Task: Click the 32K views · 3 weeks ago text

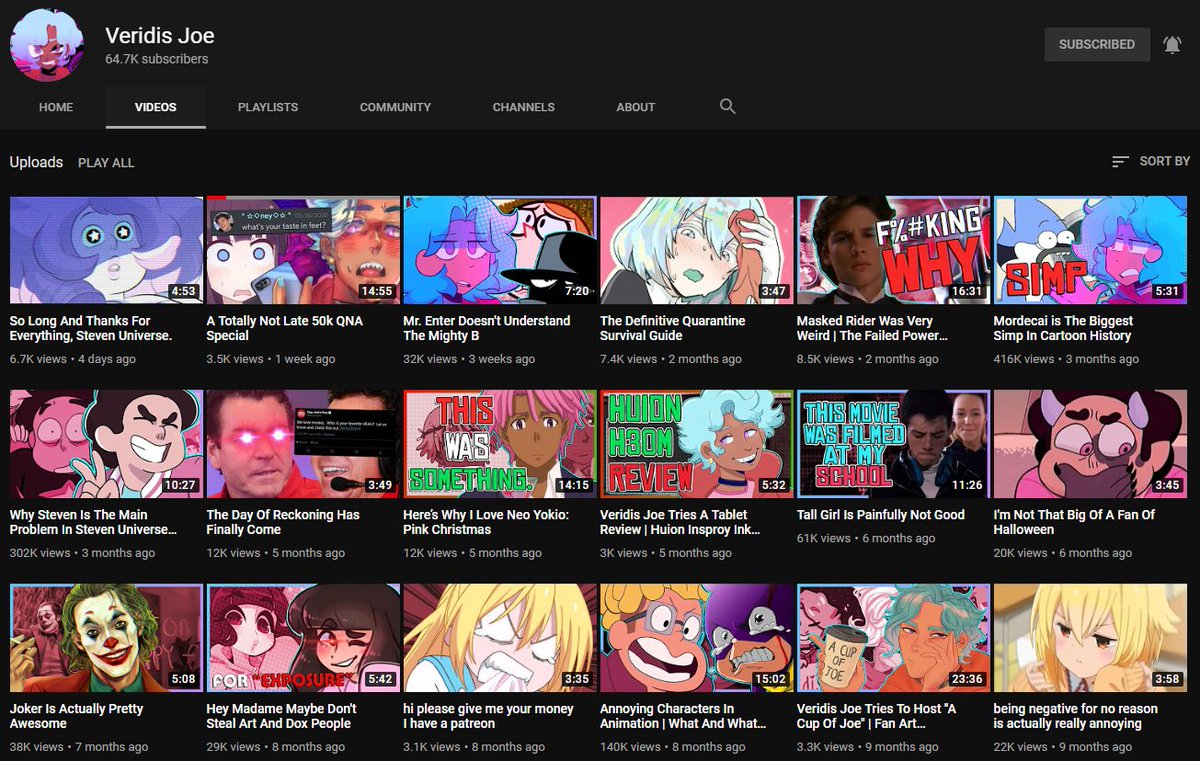Action: (469, 359)
